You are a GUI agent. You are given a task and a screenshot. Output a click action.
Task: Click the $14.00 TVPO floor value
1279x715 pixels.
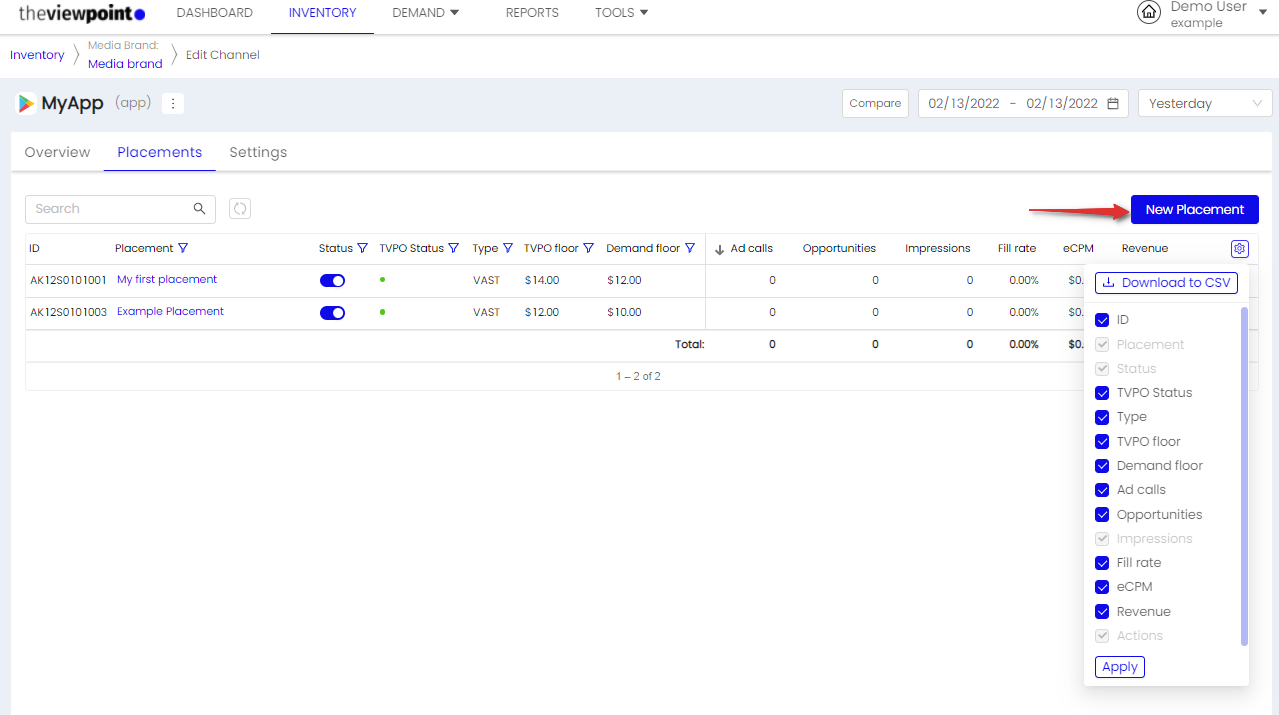point(542,281)
